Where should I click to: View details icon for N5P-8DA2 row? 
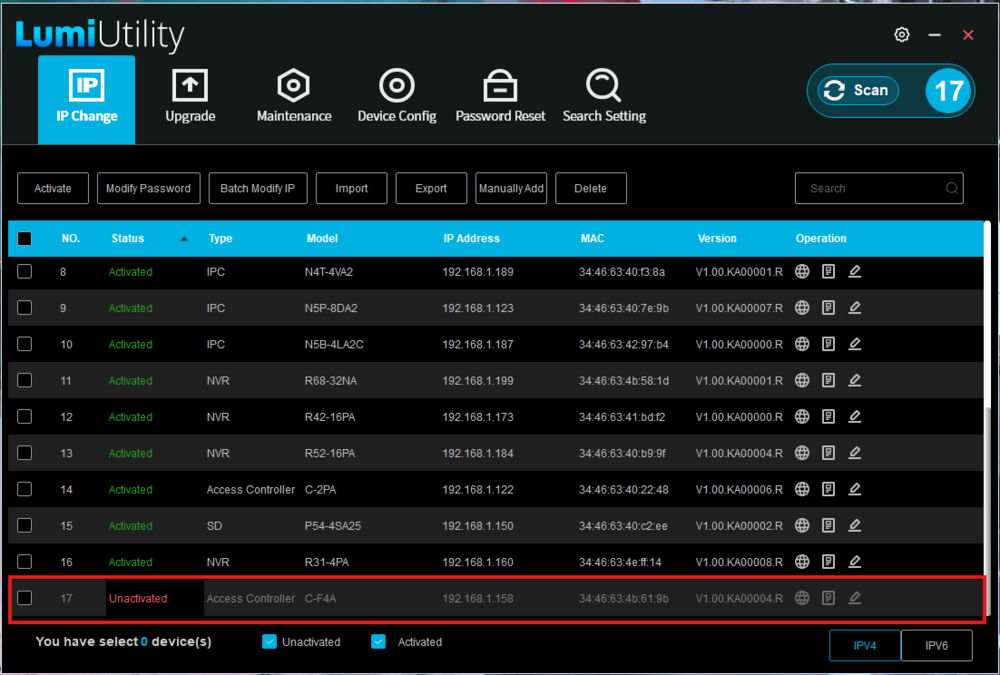tap(828, 308)
